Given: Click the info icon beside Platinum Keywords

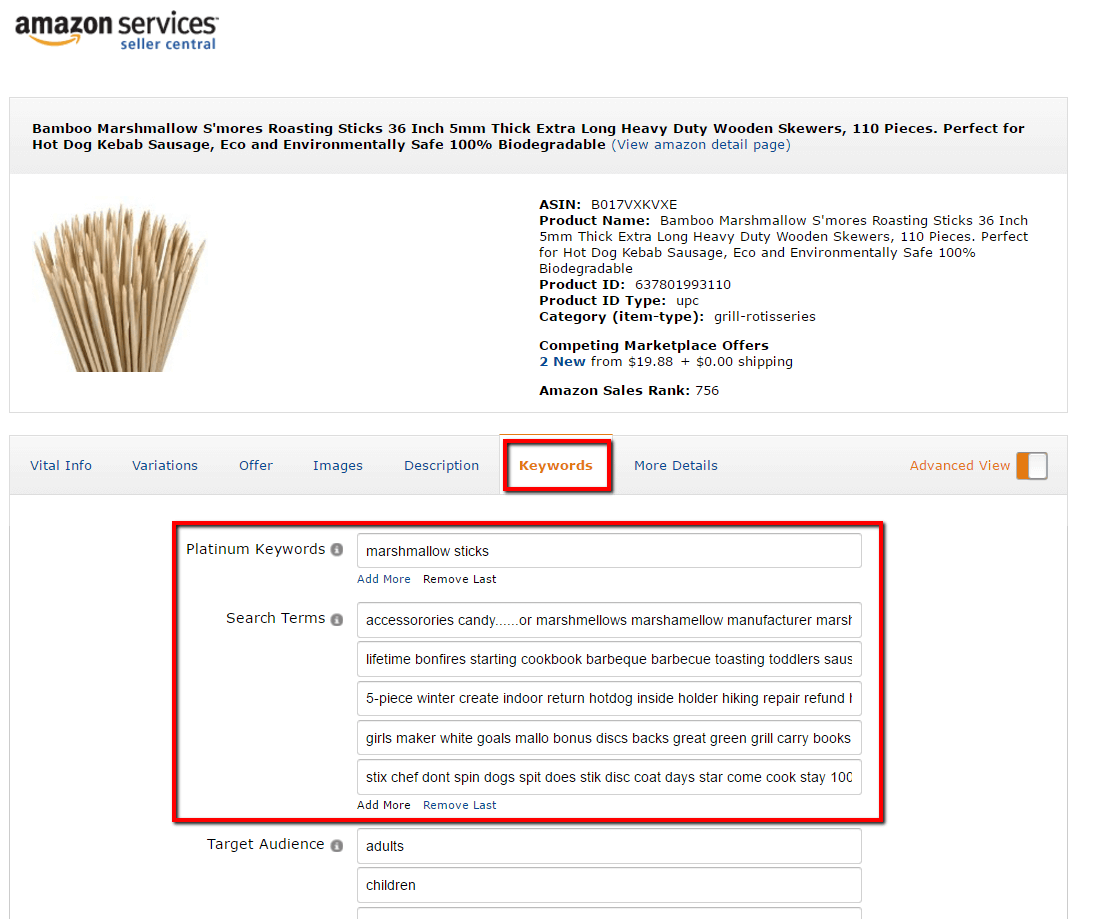Looking at the screenshot, I should [337, 549].
